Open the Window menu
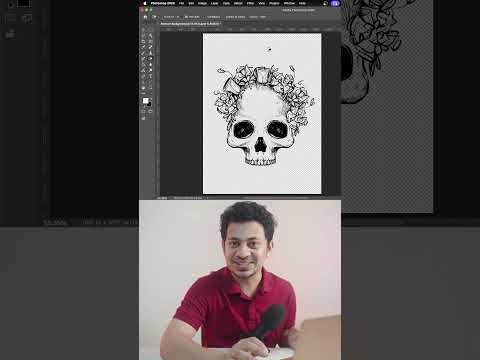The image size is (480, 360). point(289,3)
